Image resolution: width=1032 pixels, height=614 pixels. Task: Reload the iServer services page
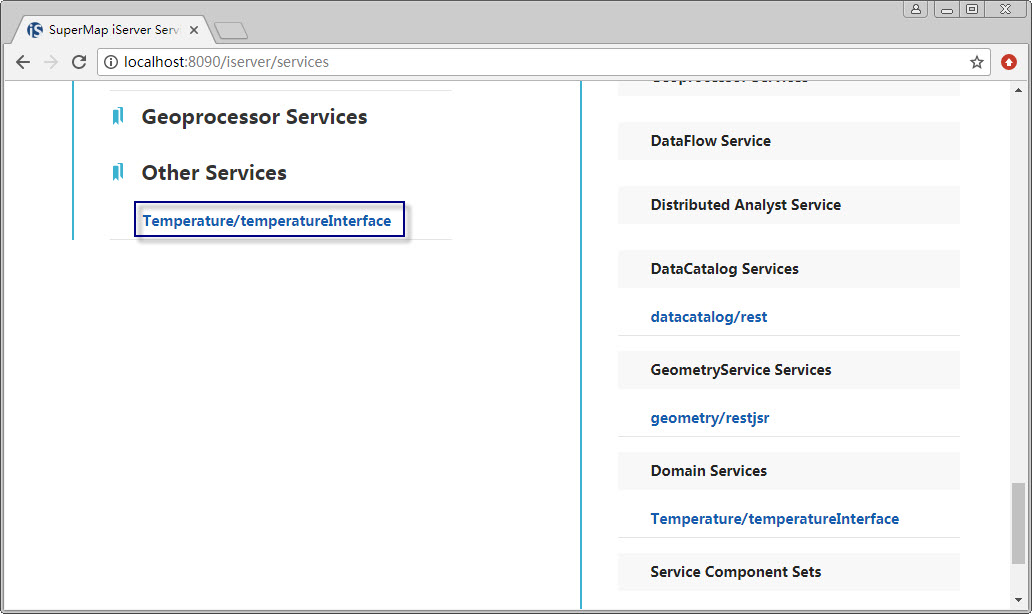pos(79,62)
